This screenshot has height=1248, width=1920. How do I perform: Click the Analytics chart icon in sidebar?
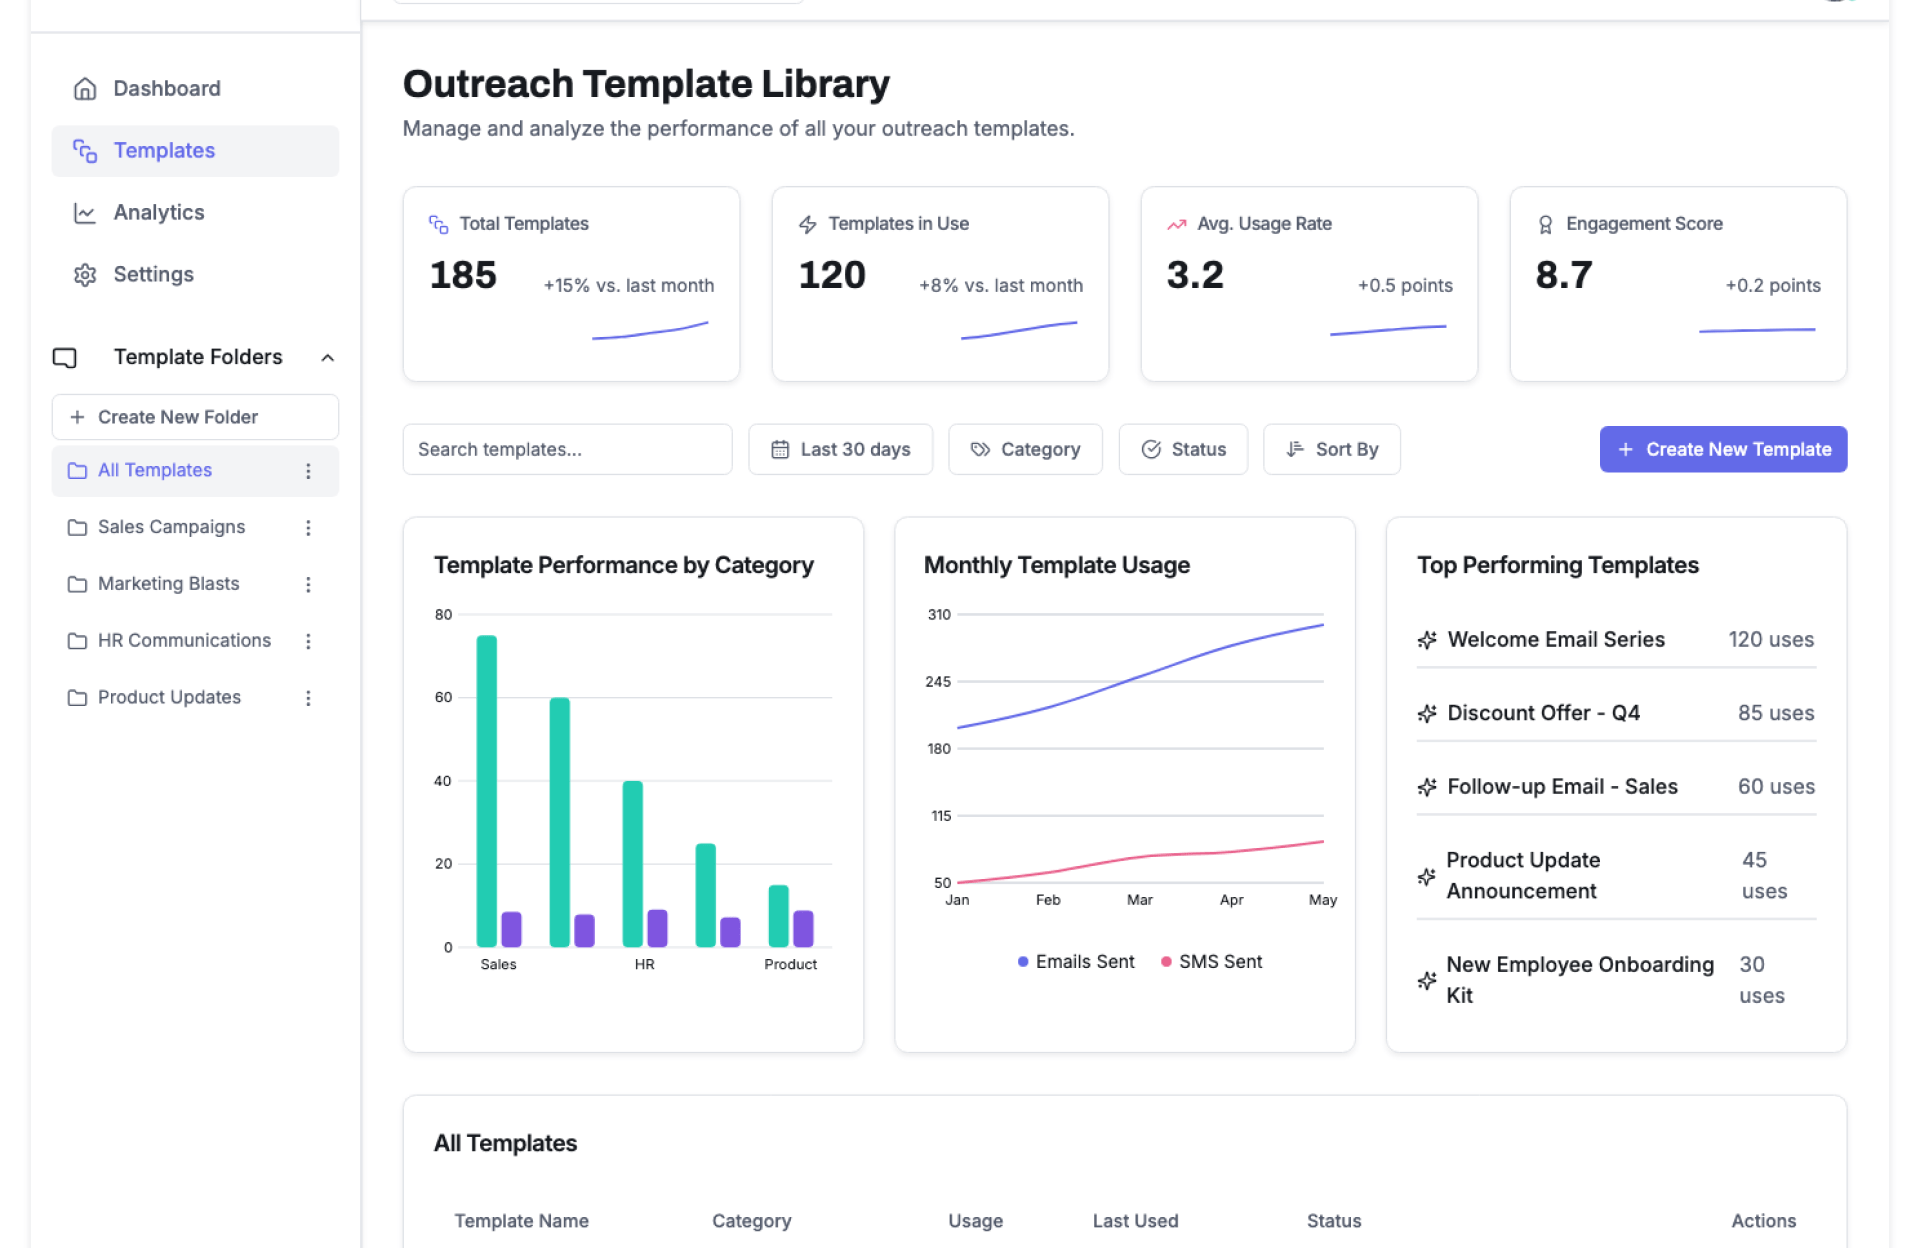pyautogui.click(x=85, y=213)
